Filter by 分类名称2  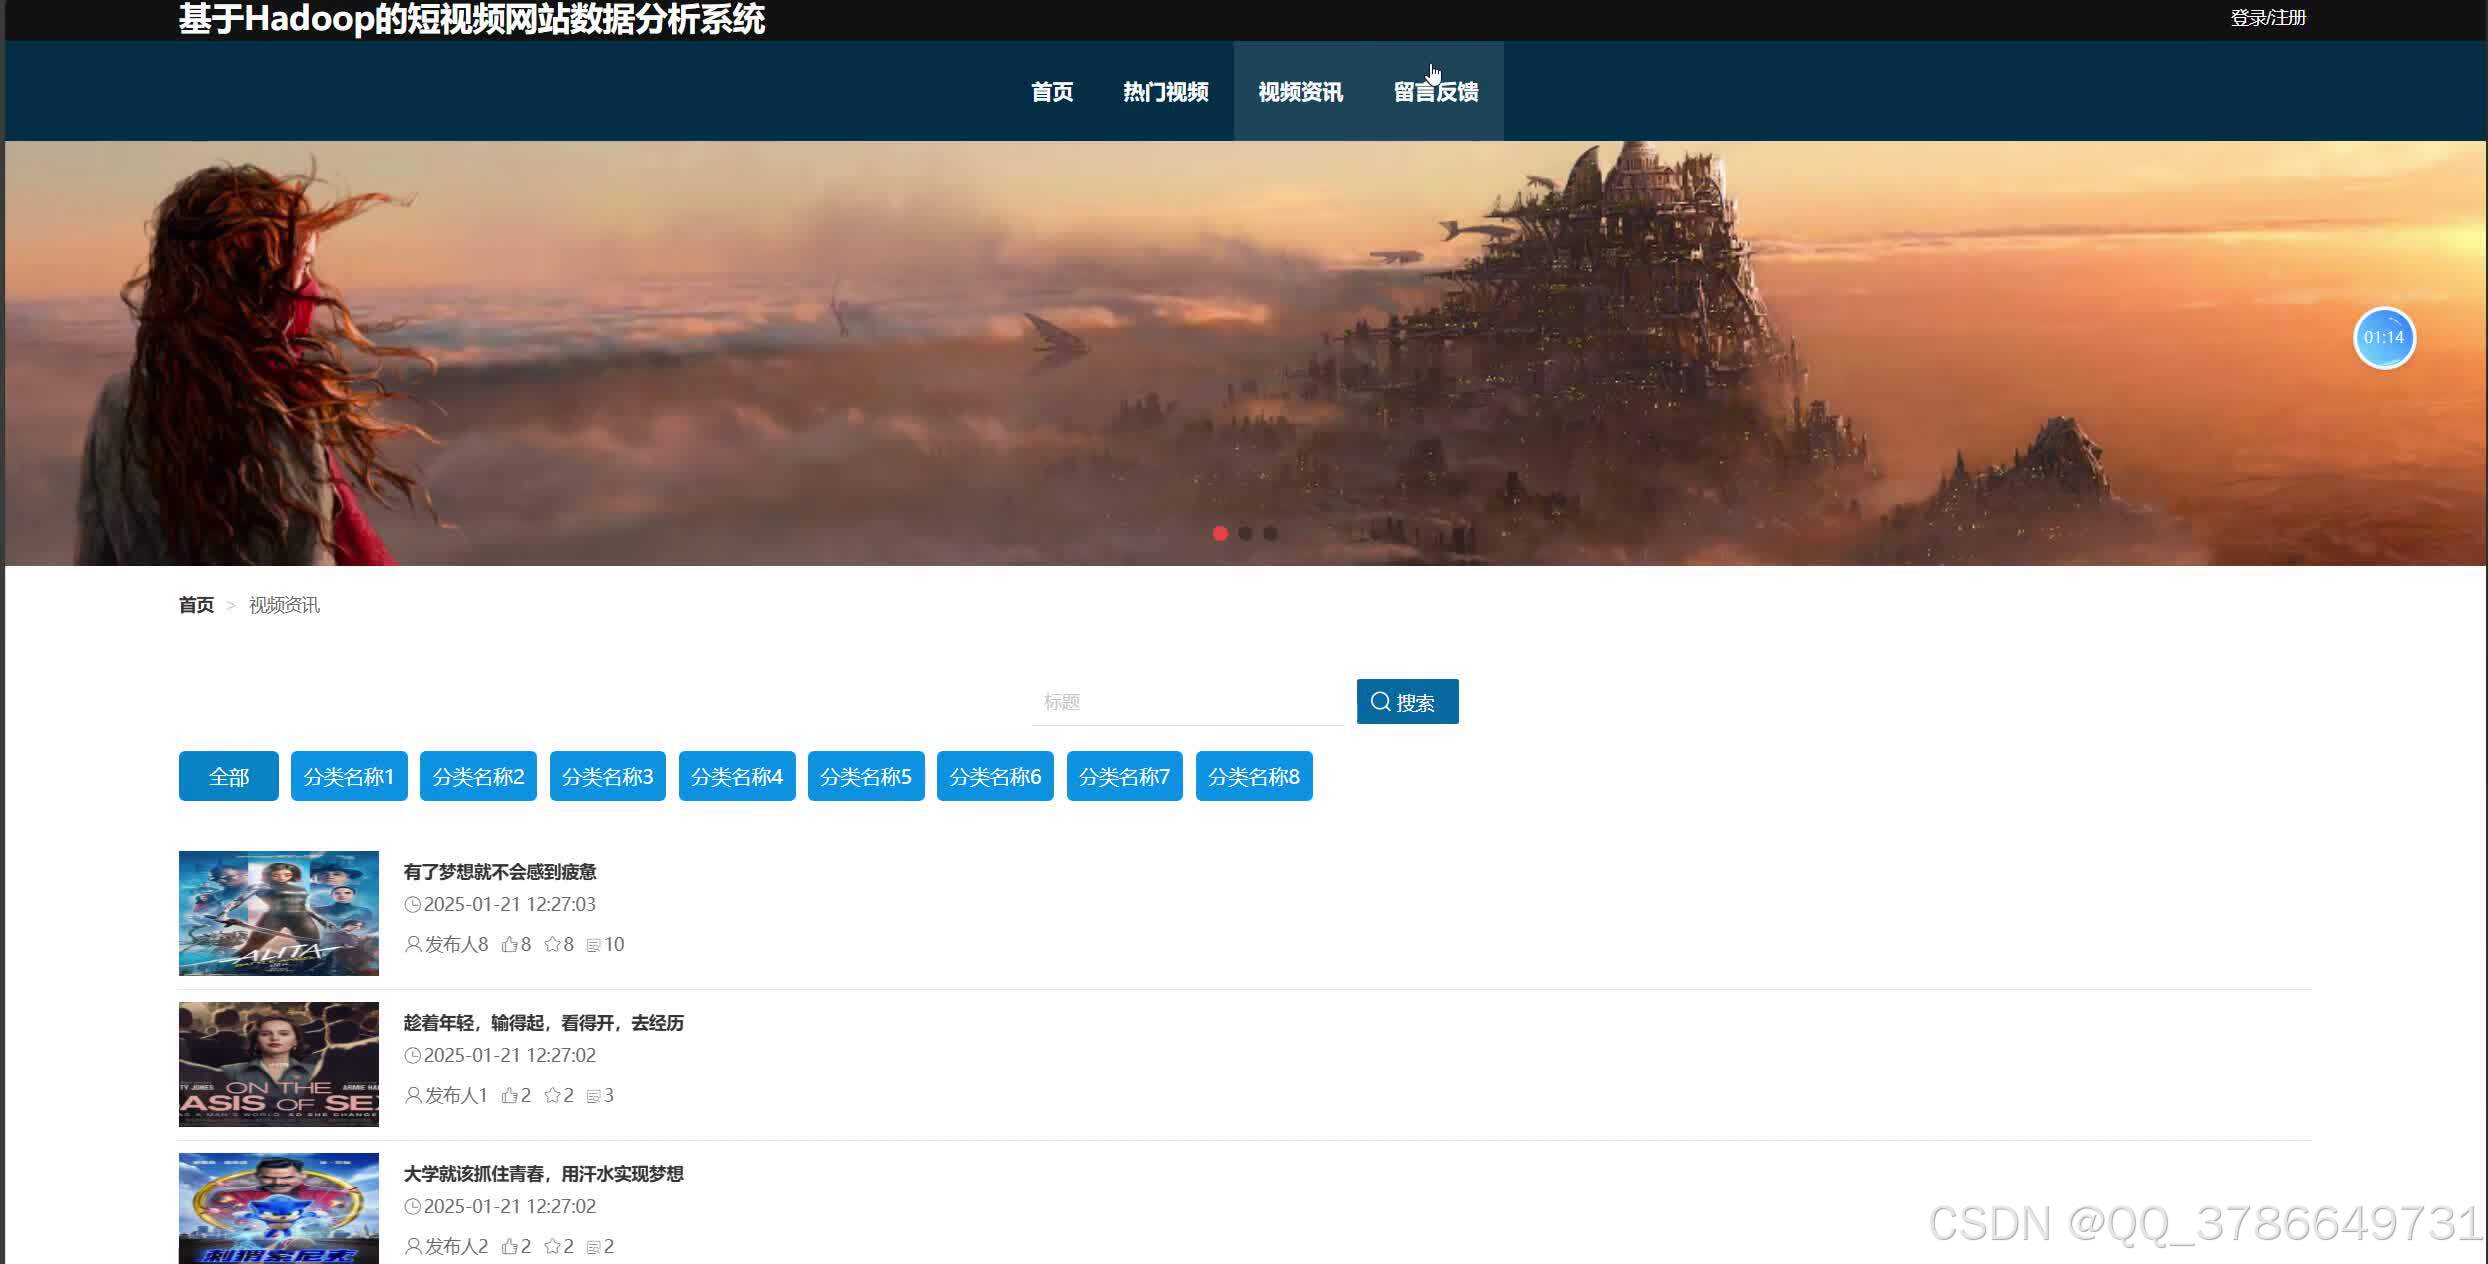pyautogui.click(x=478, y=777)
